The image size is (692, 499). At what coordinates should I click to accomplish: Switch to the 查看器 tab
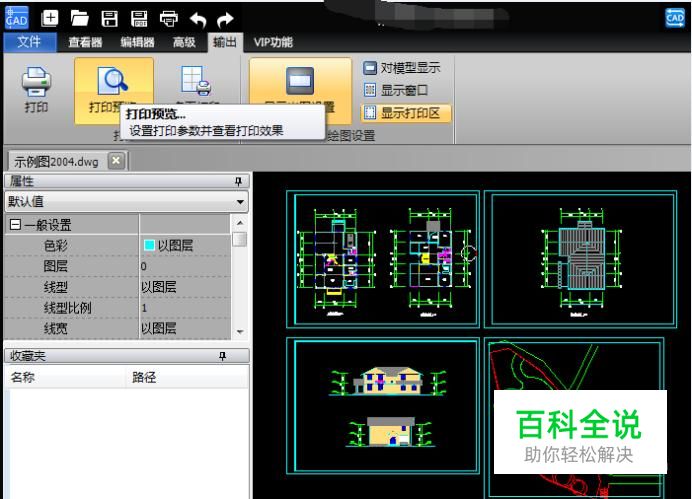[85, 42]
